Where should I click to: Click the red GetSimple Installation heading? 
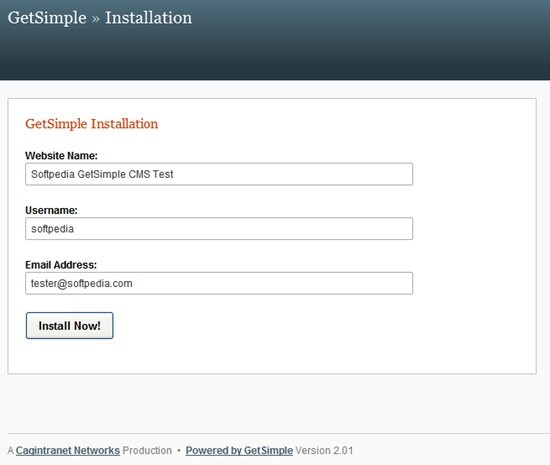coord(92,124)
